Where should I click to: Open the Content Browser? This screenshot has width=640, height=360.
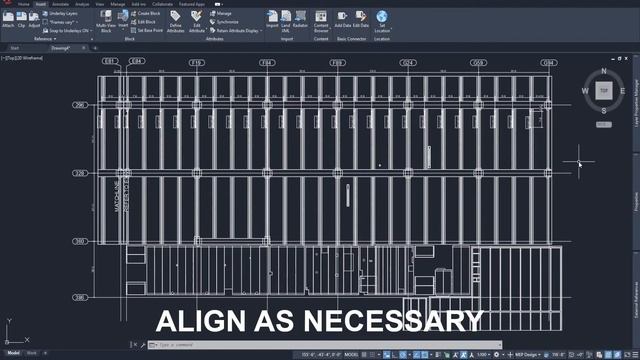(x=321, y=21)
